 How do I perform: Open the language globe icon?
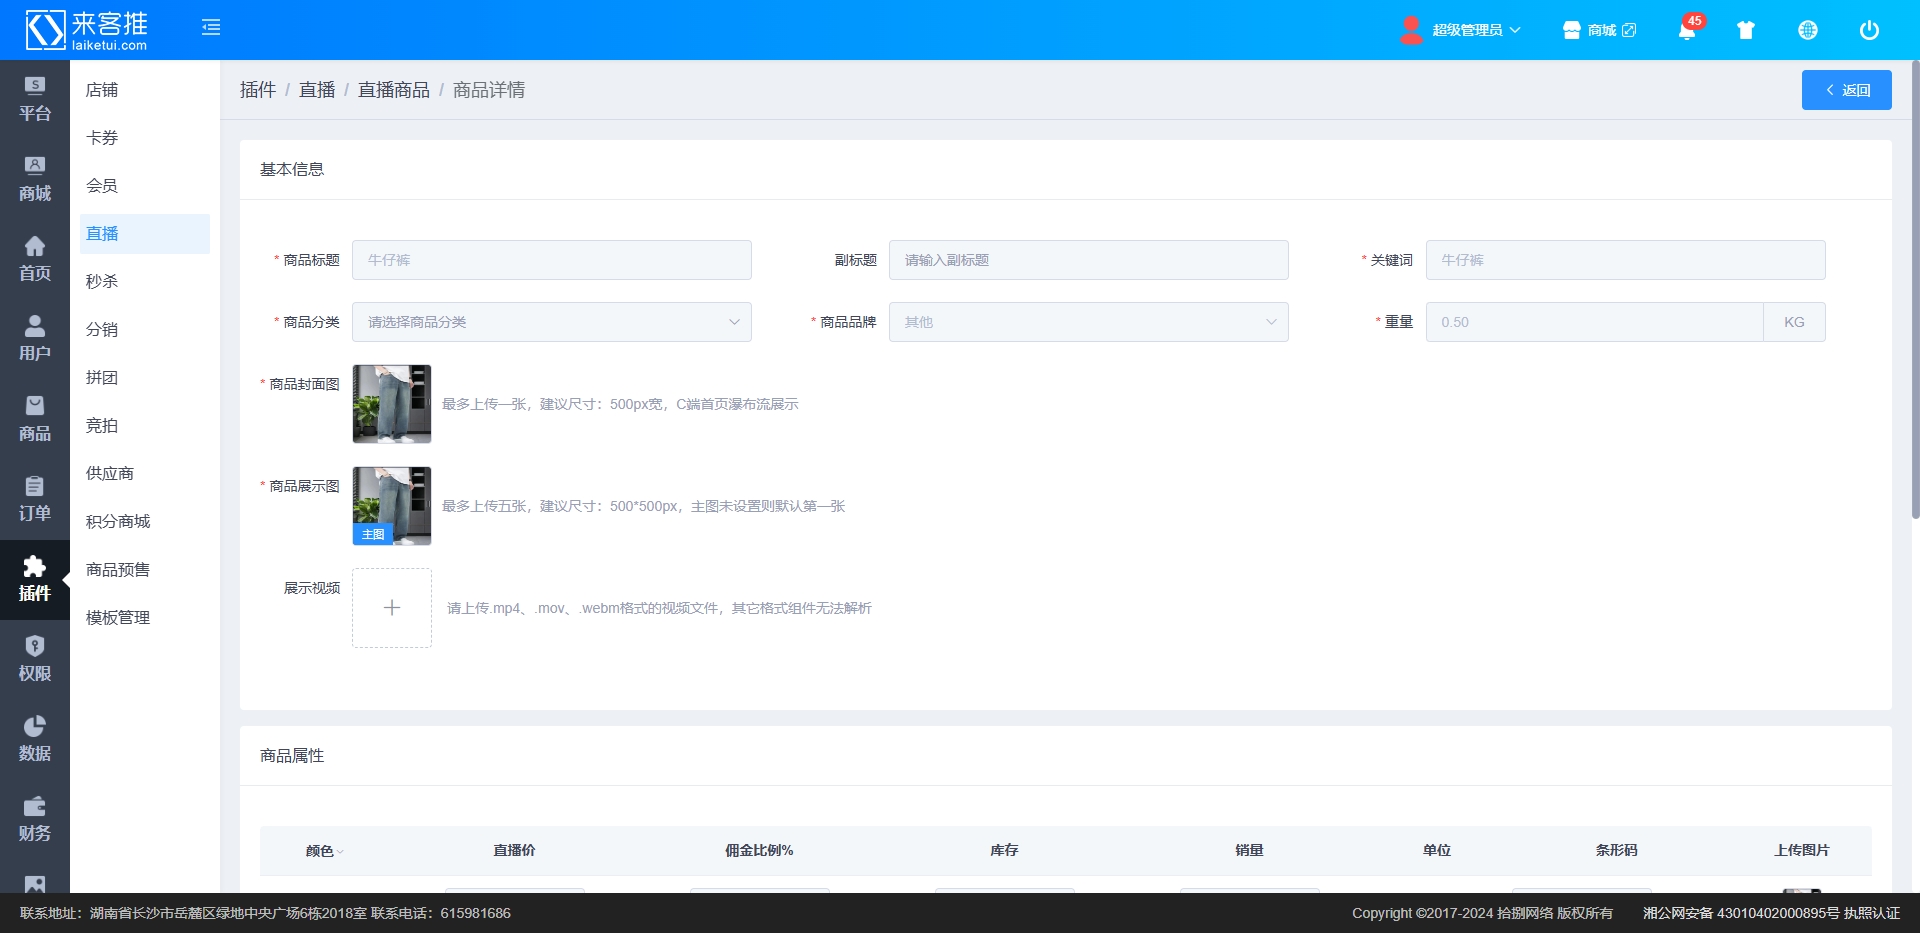pyautogui.click(x=1808, y=30)
